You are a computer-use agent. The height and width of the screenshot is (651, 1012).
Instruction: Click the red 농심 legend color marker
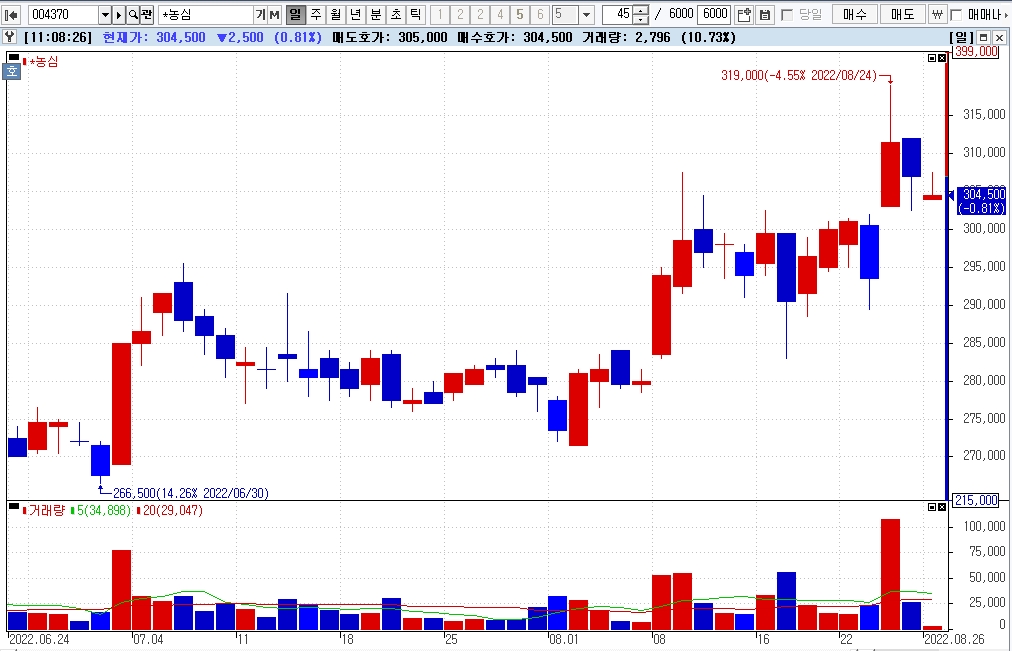pyautogui.click(x=24, y=62)
